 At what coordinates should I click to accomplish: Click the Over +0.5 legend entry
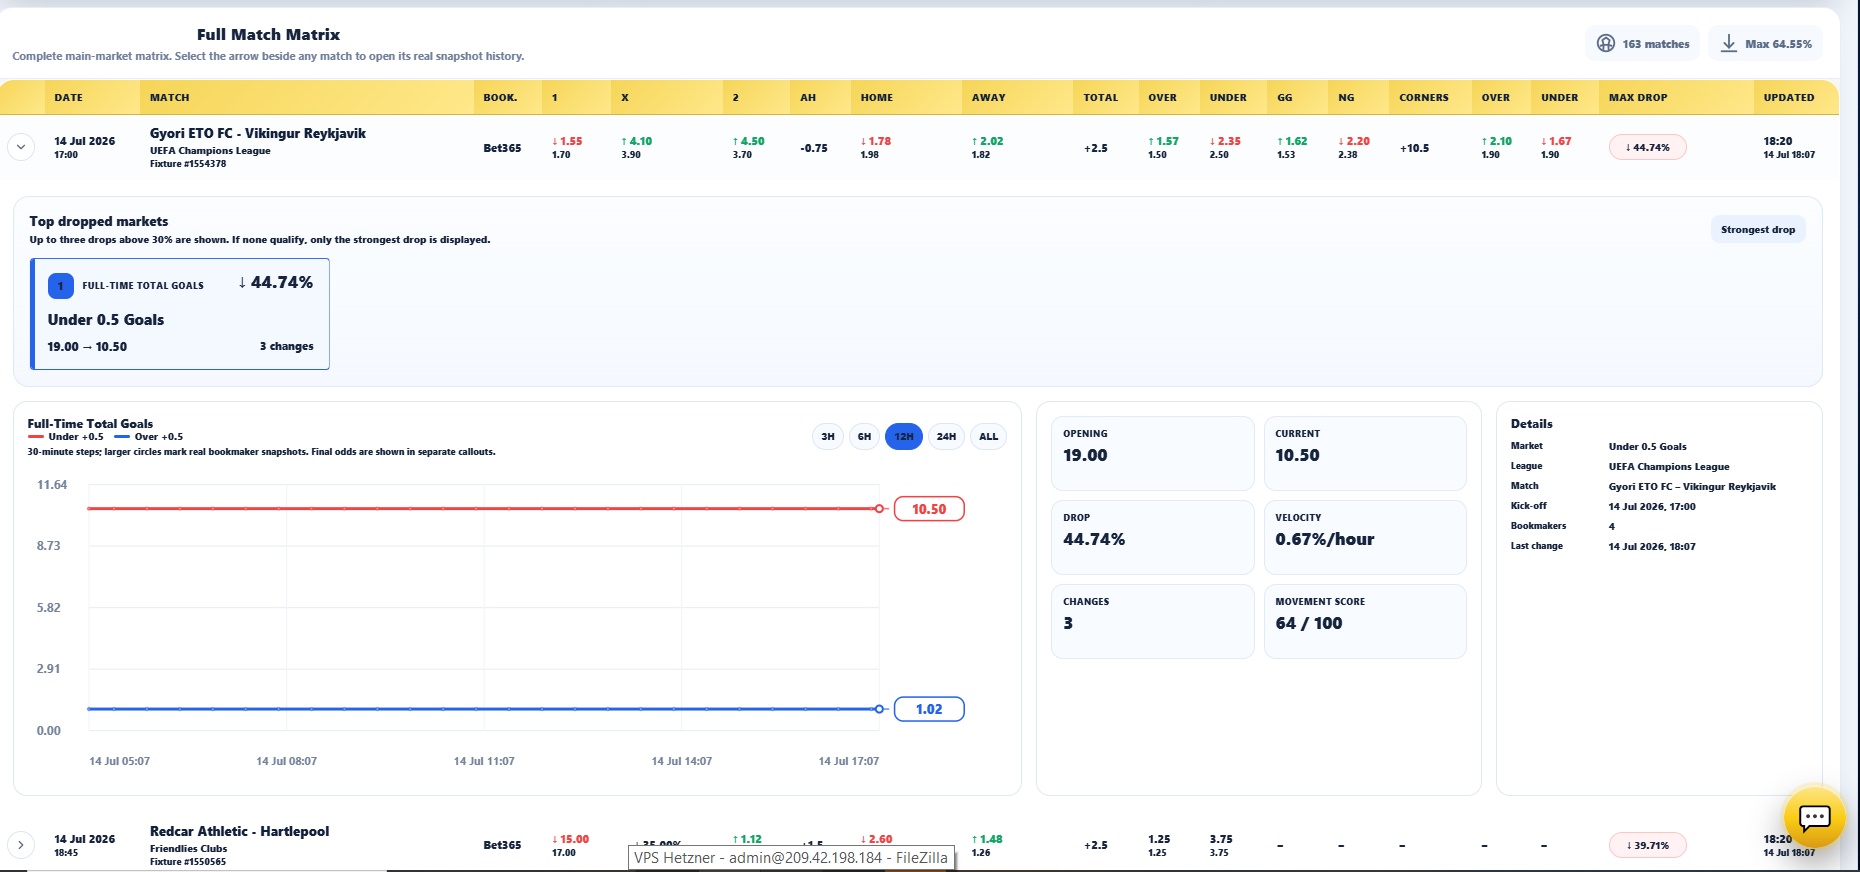tap(149, 437)
